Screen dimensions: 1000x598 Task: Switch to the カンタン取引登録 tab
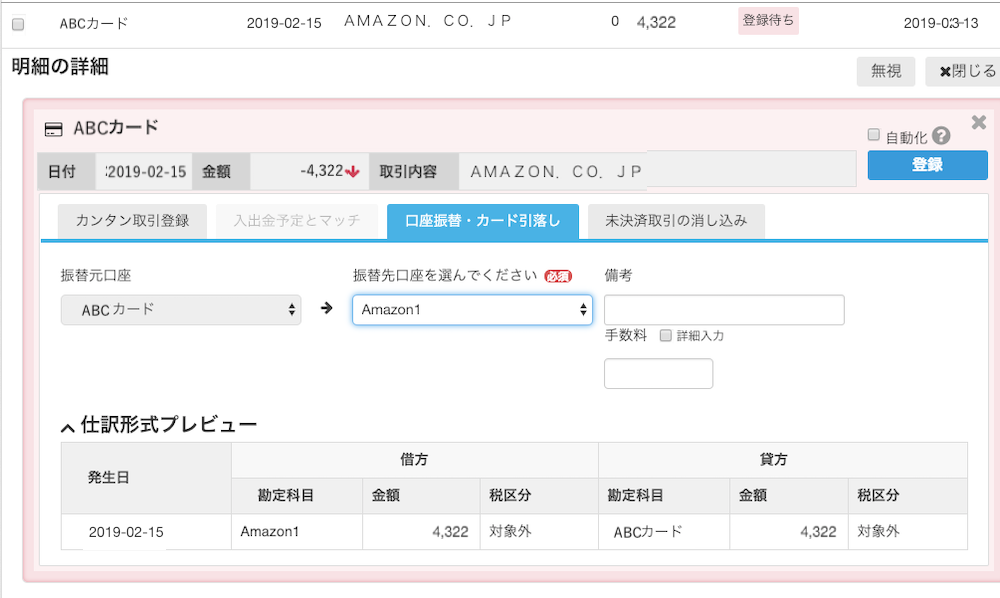pyautogui.click(x=132, y=221)
